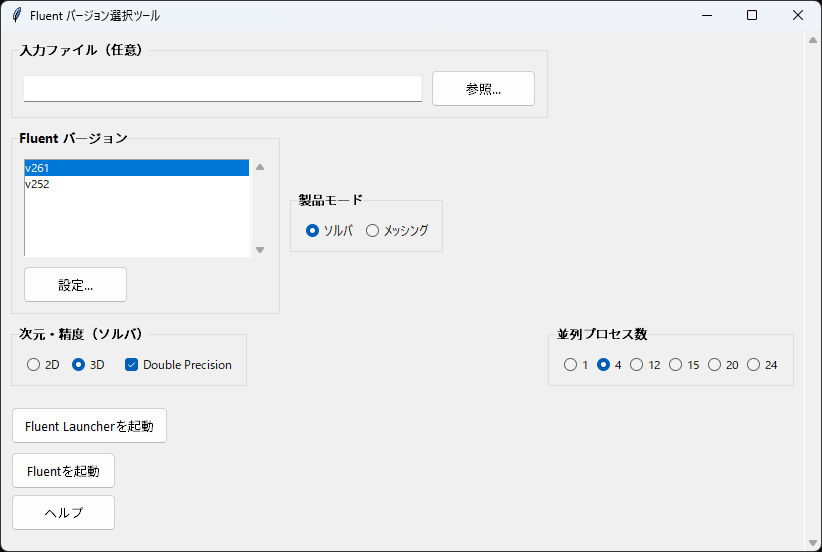This screenshot has height=552, width=822.
Task: Select the ソルバ product mode radio
Action: (x=329, y=231)
